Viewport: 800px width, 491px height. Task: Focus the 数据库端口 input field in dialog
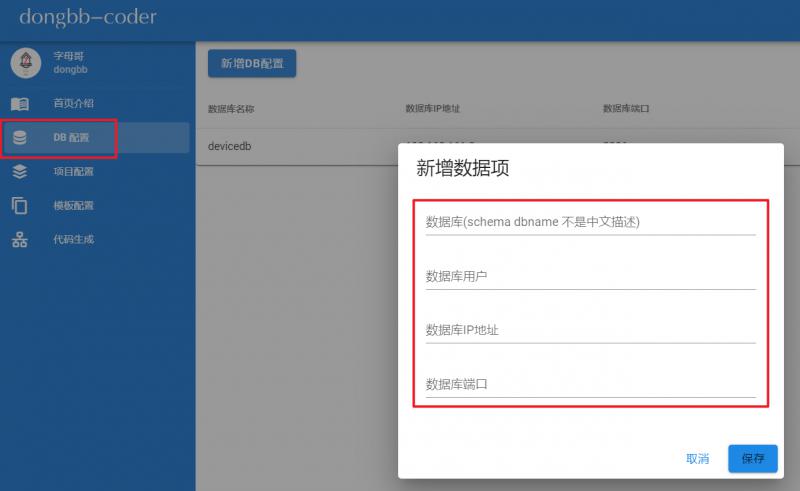[x=591, y=384]
